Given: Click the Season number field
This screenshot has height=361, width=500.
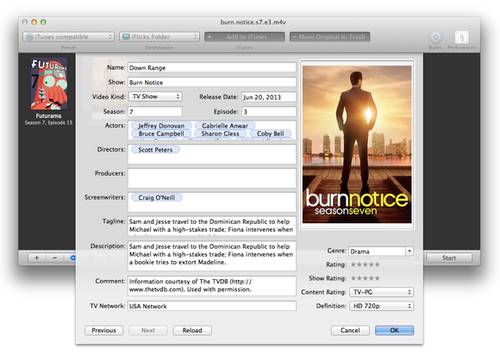Looking at the screenshot, I should tap(155, 112).
